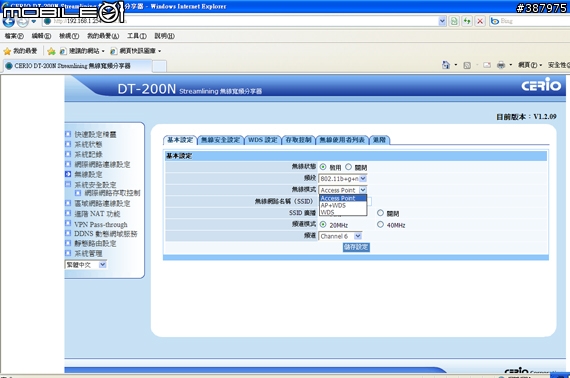Image resolution: width=570 pixels, height=378 pixels.
Task: Choose Access Point in the open list
Action: (343, 198)
